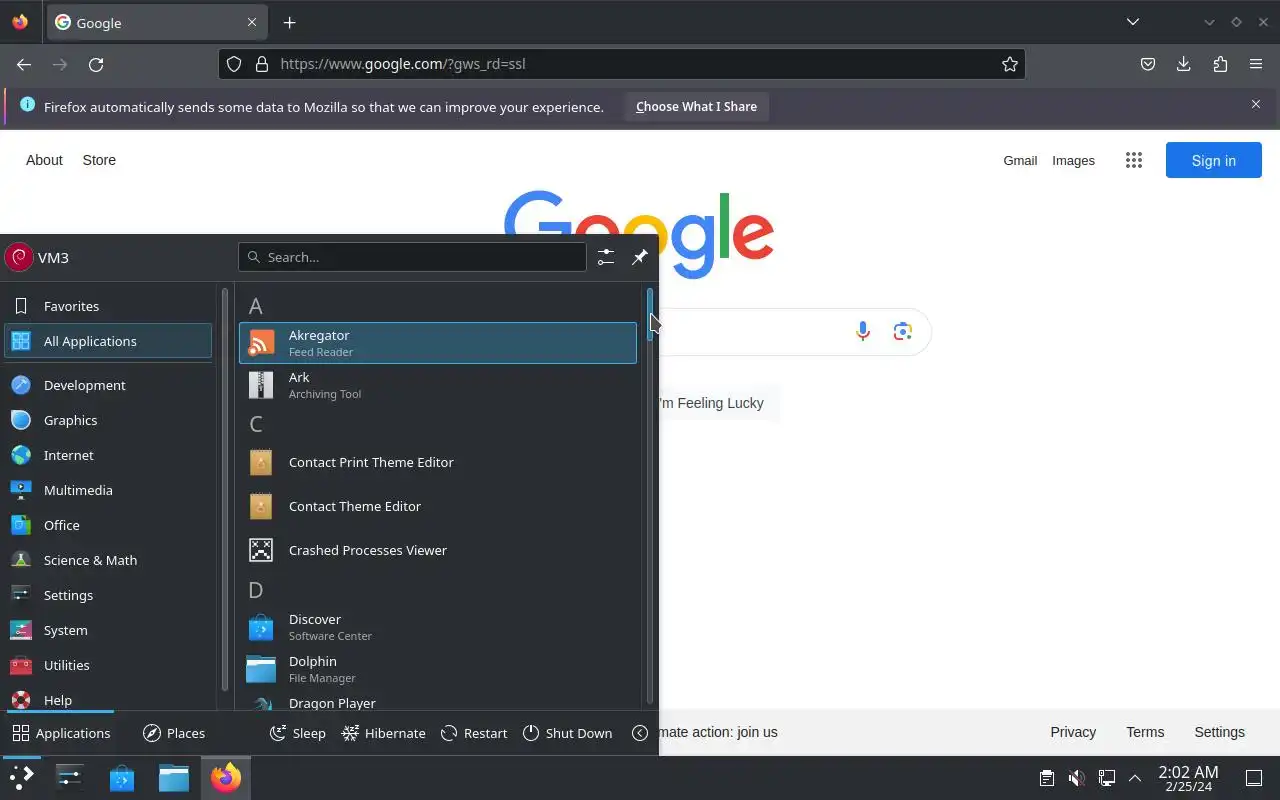1280x800 pixels.
Task: Select the Multimedia category
Action: [108, 490]
